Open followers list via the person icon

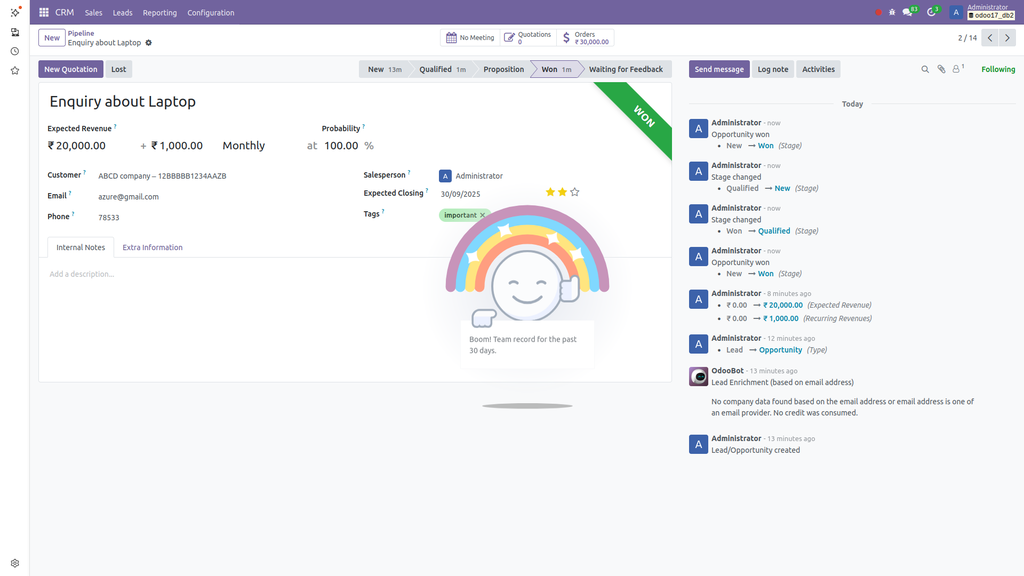point(956,69)
